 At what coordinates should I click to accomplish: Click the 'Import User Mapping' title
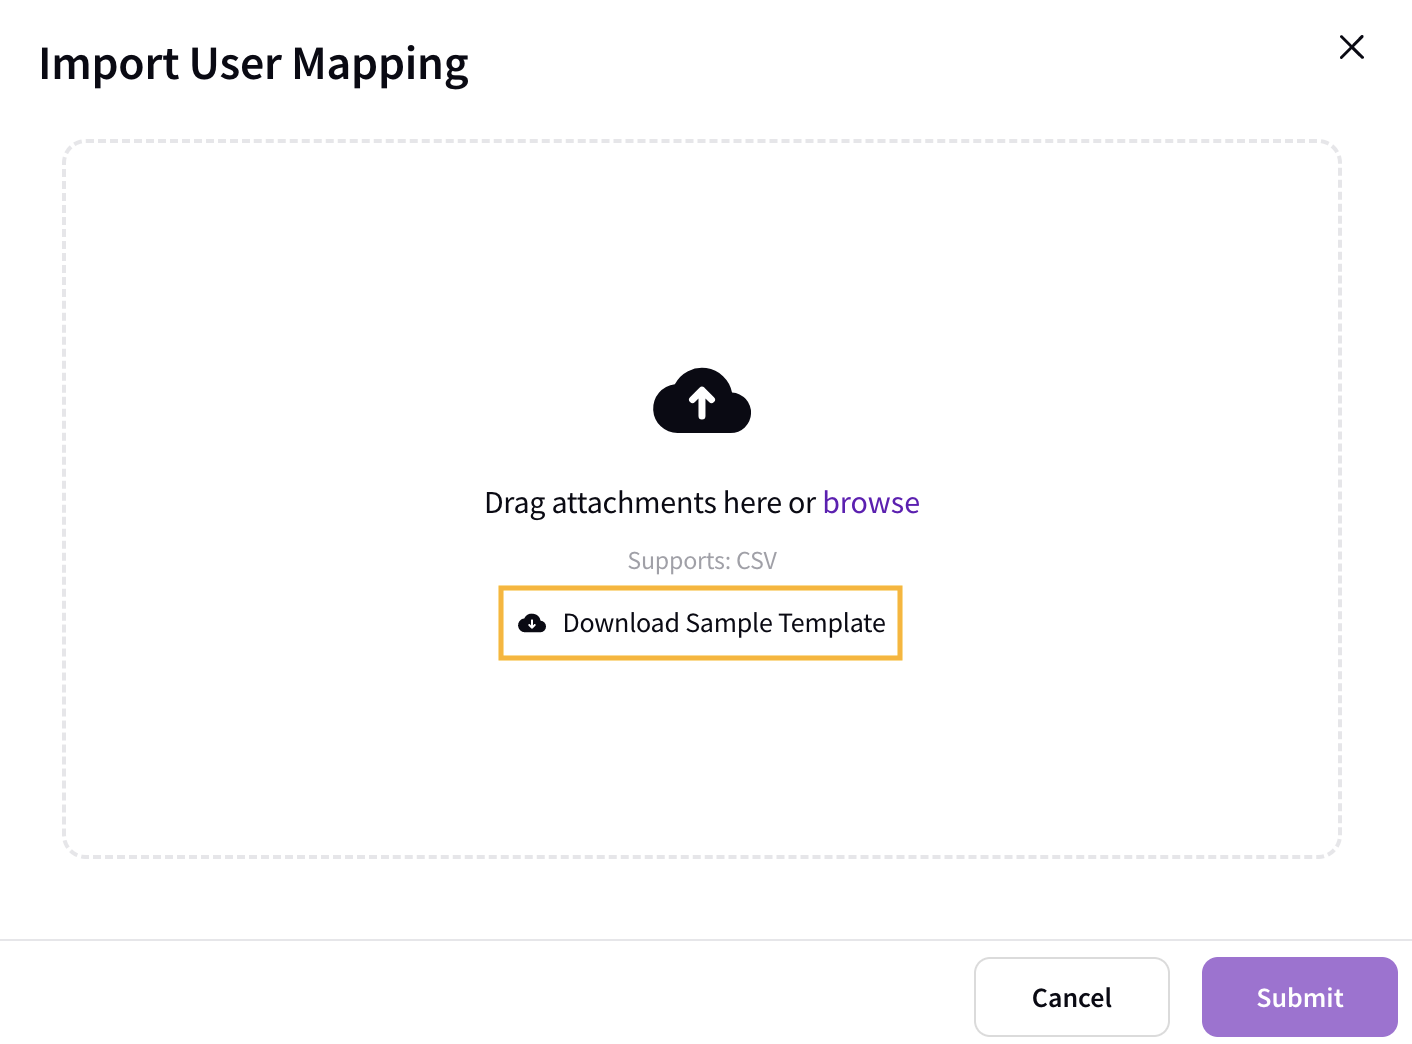tap(254, 64)
